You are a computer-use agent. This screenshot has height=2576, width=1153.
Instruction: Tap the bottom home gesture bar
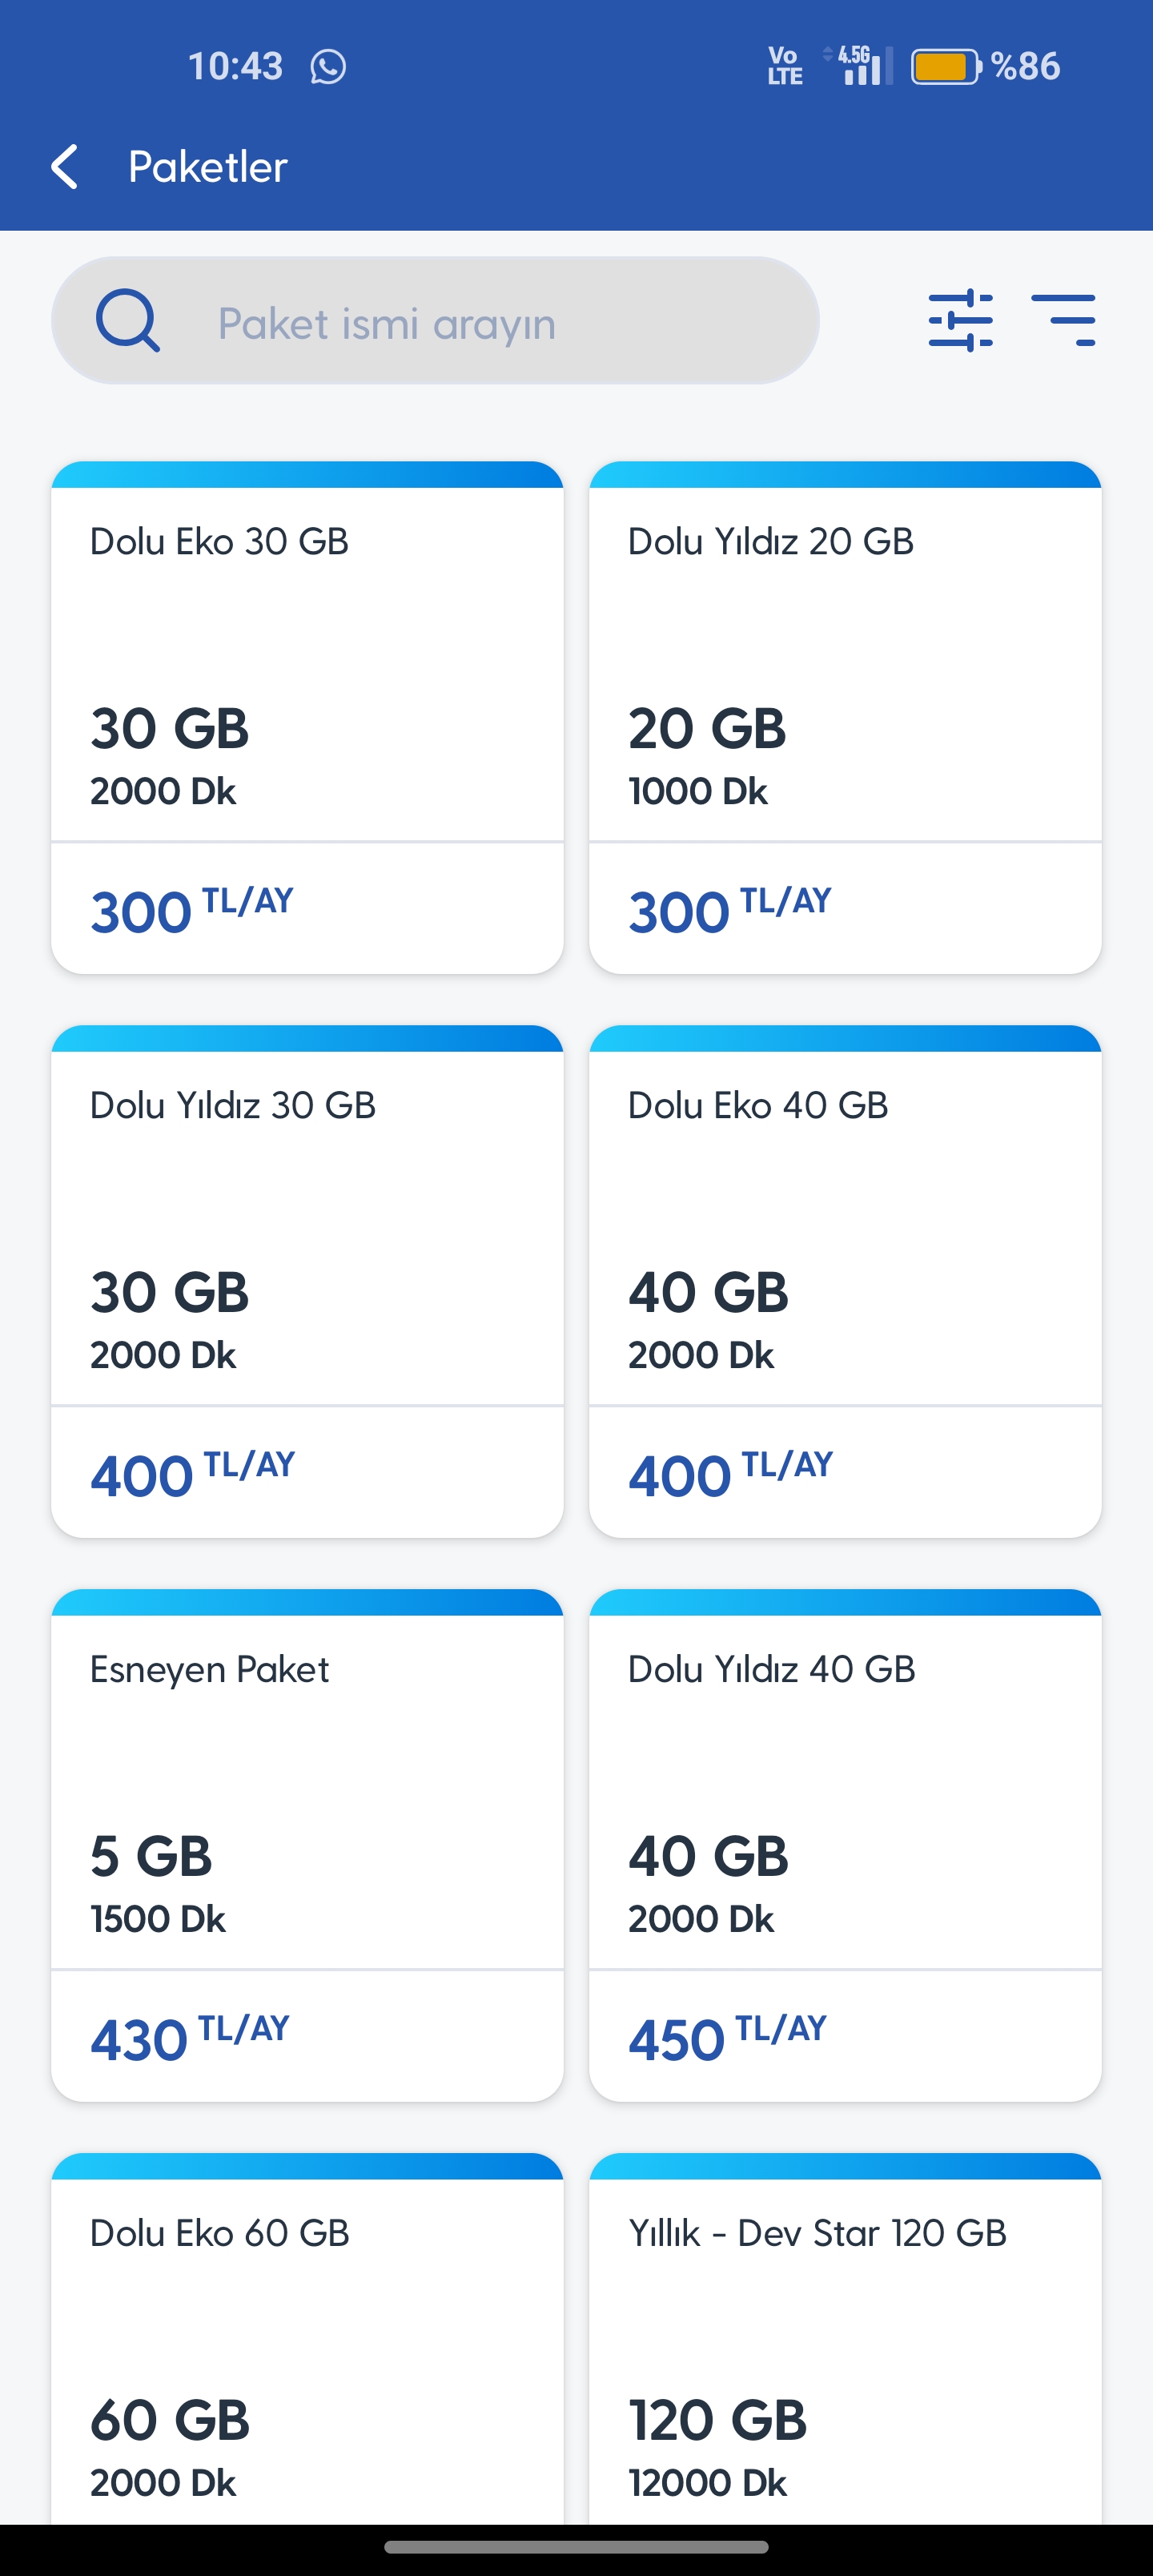tap(576, 2547)
